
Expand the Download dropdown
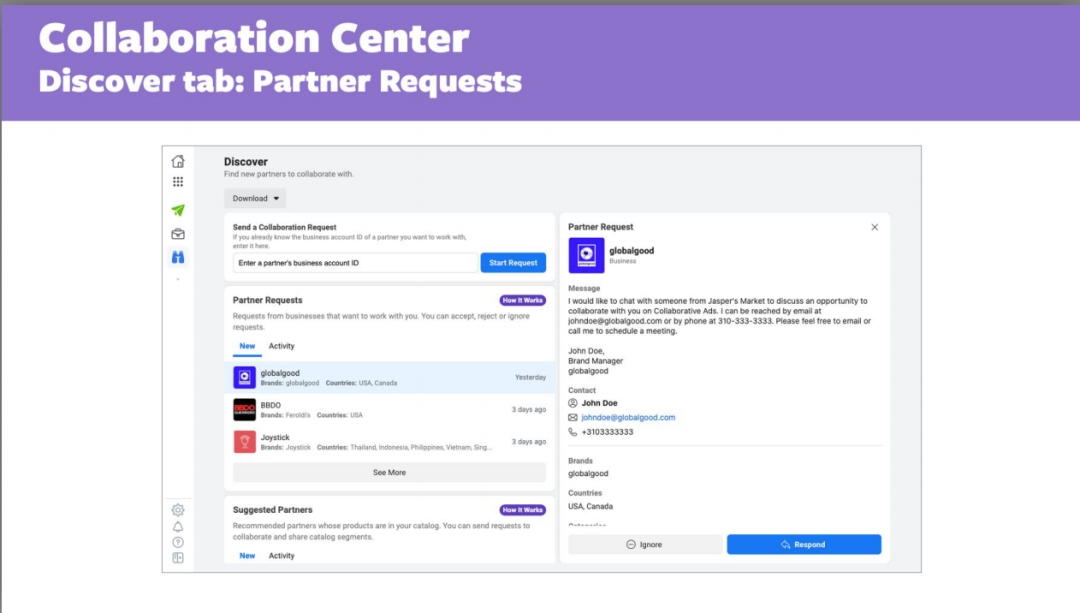[255, 198]
